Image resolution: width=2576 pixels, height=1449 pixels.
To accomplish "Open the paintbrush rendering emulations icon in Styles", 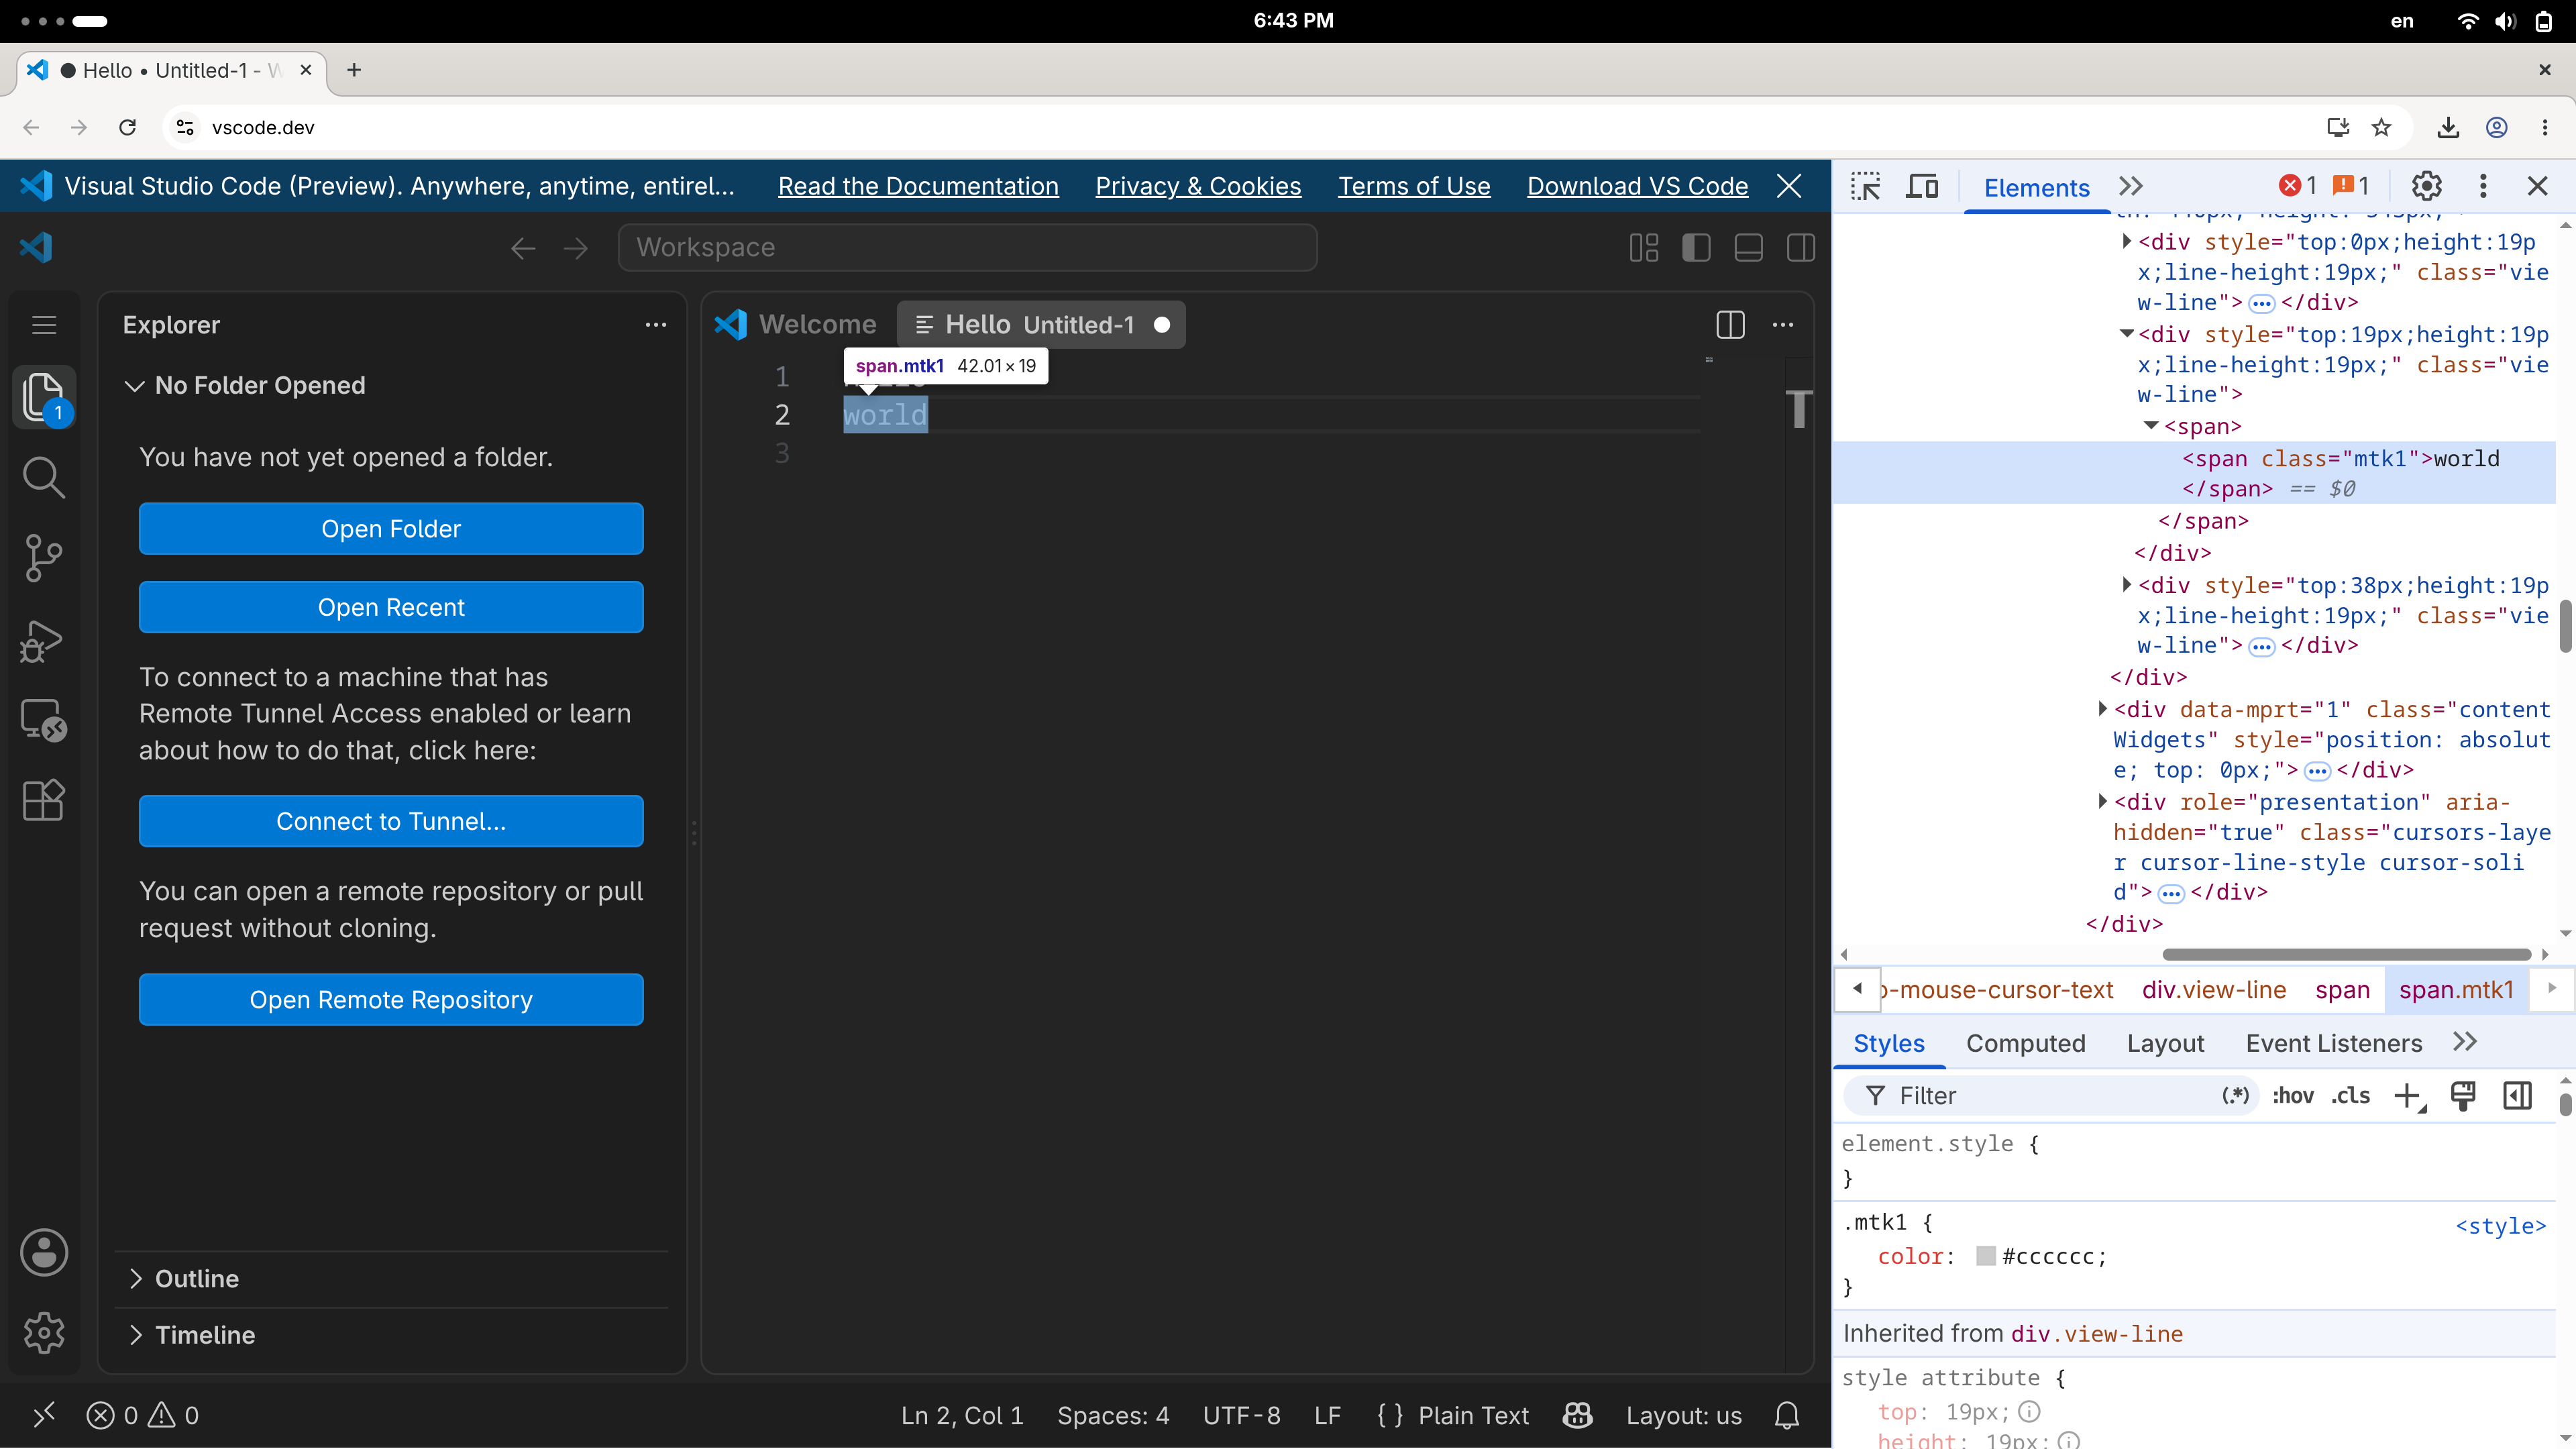I will click(x=2463, y=1096).
